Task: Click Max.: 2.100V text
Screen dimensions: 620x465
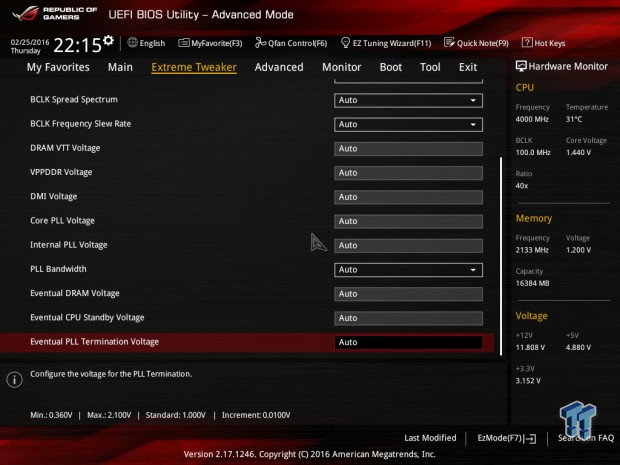Action: click(x=109, y=415)
